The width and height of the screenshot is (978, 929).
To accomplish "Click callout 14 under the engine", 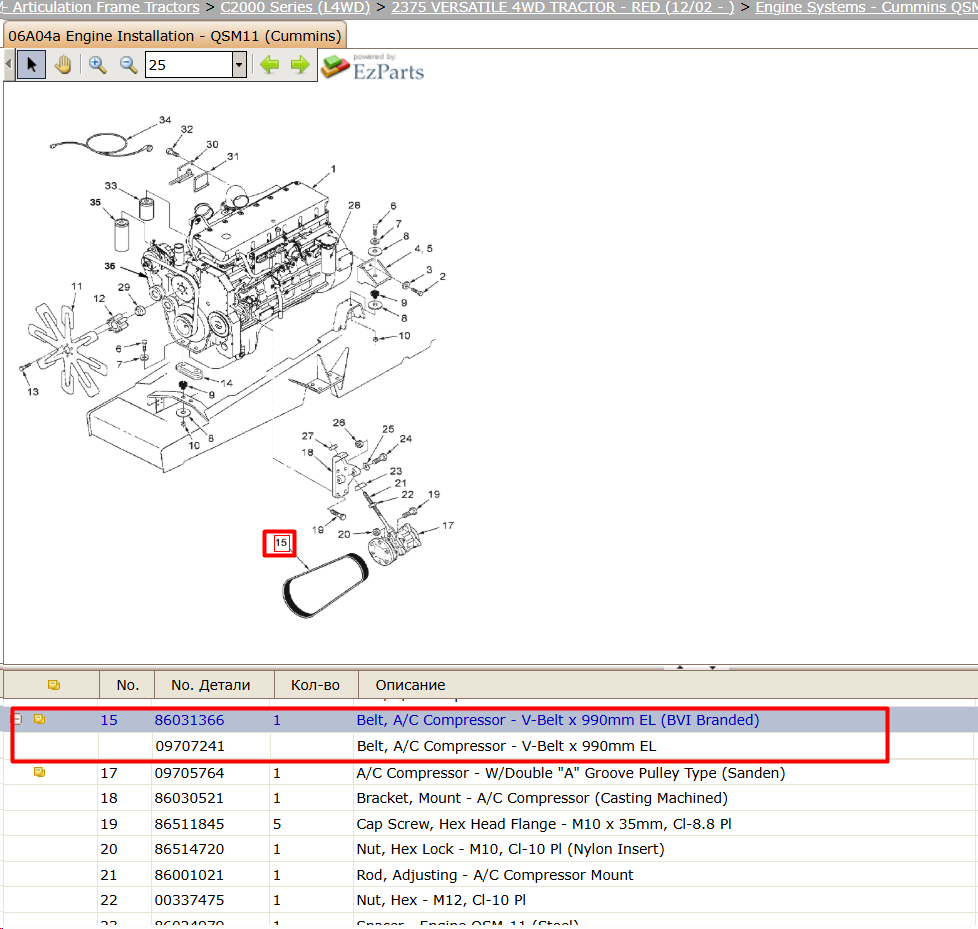I will point(226,383).
